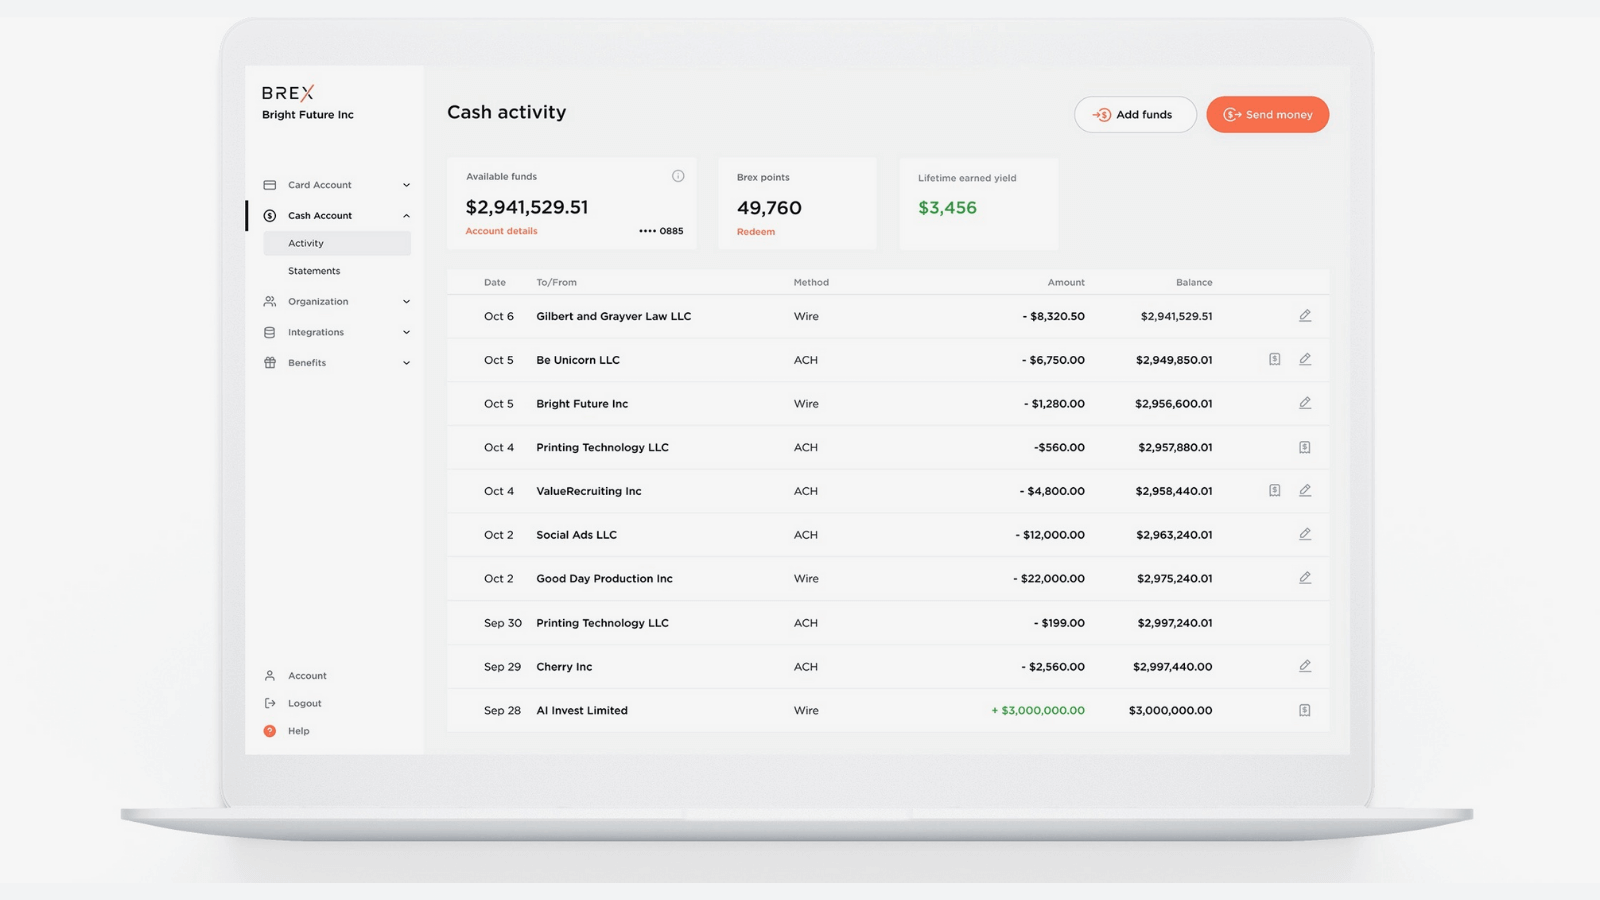Viewport: 1600px width, 900px height.
Task: Click the Organization people icon
Action: [270, 302]
